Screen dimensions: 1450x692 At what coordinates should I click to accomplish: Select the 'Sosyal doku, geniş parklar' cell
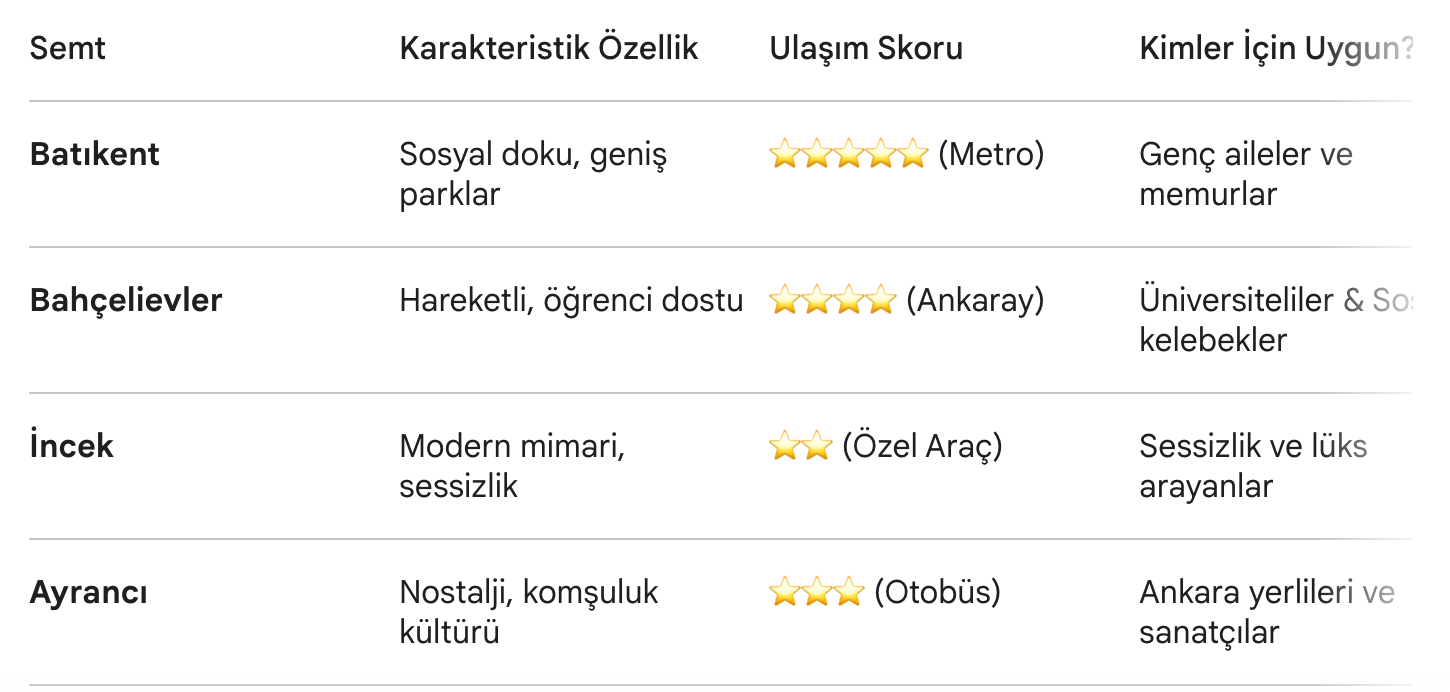(x=533, y=174)
